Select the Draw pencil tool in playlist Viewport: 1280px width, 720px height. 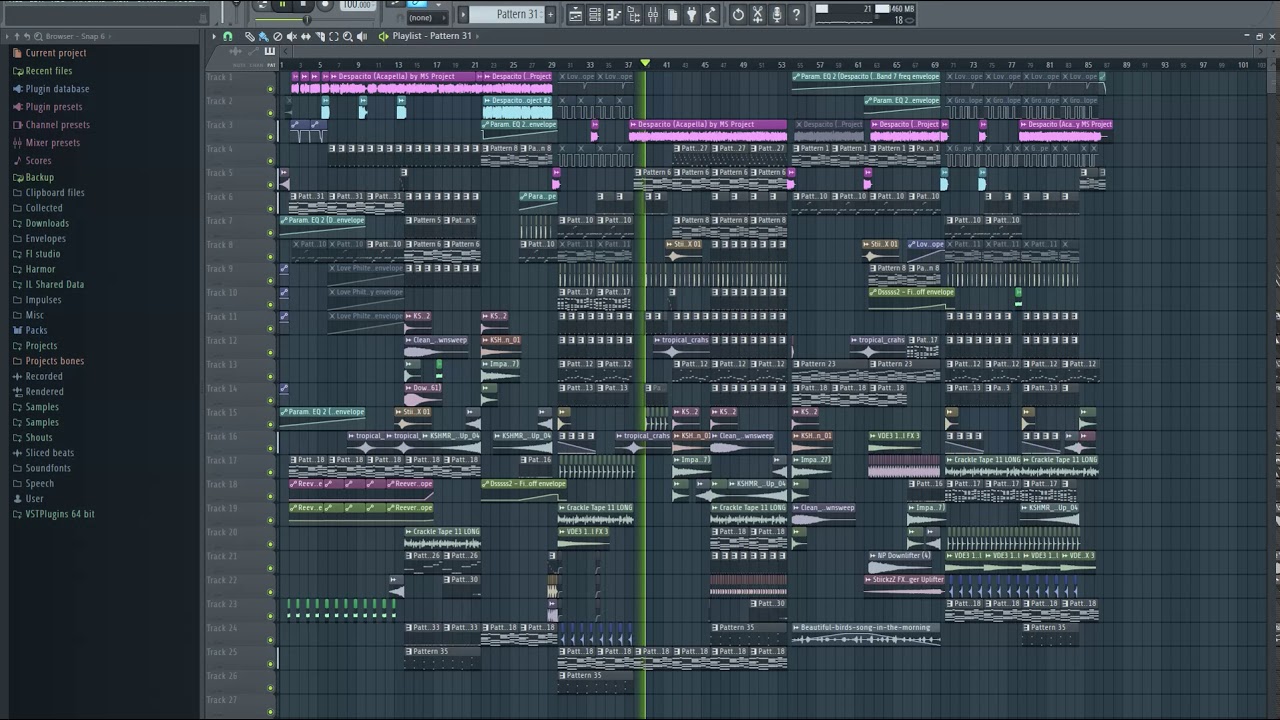click(x=249, y=36)
